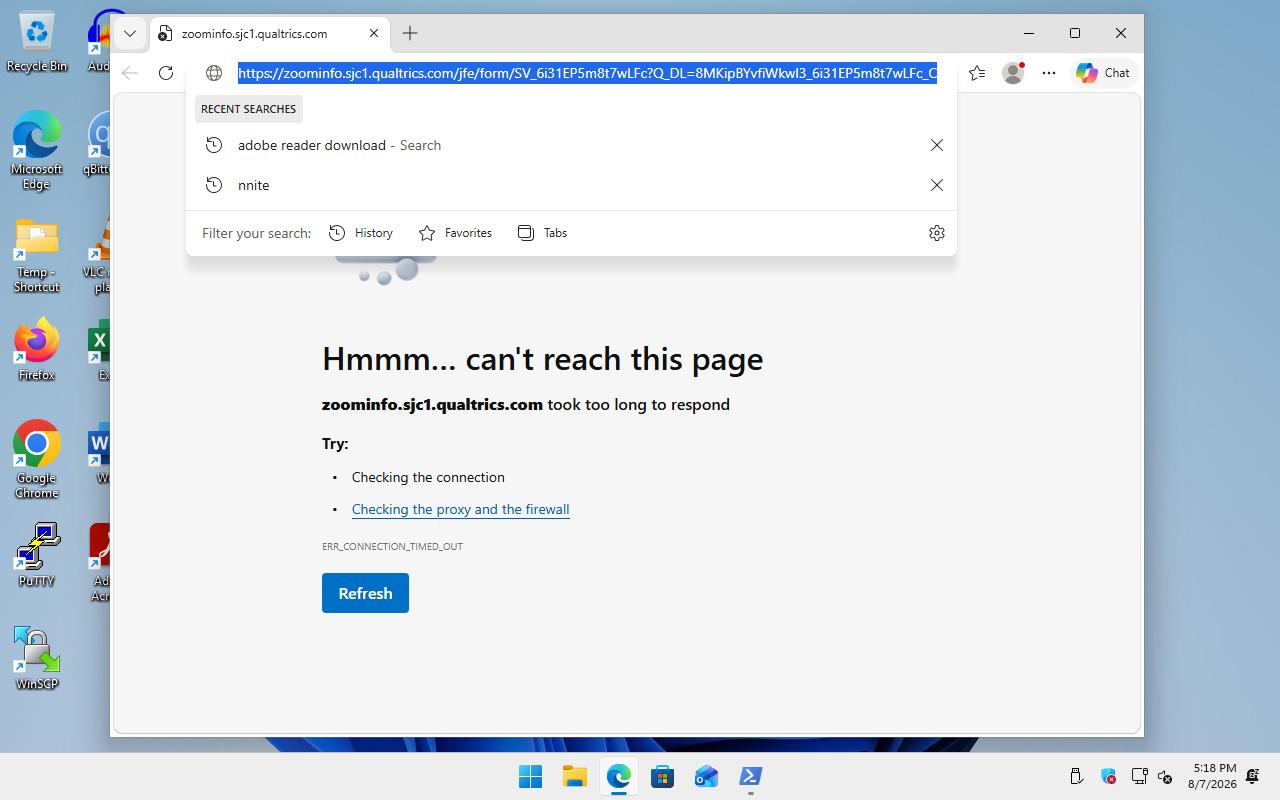Click the browser back arrow
The height and width of the screenshot is (800, 1280).
pos(130,73)
